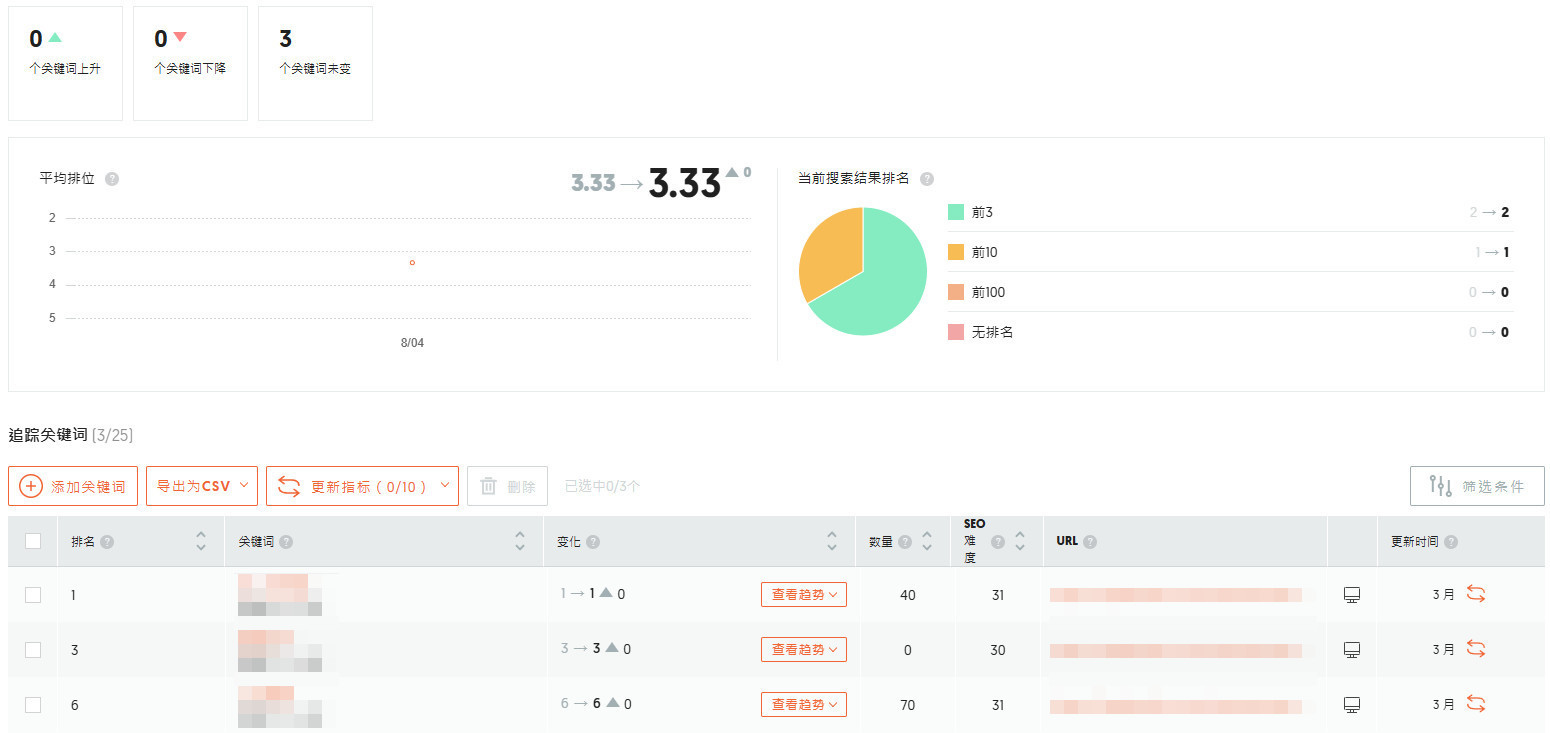1550x733 pixels.
Task: Click the help icon next to URL header
Action: pos(1090,542)
